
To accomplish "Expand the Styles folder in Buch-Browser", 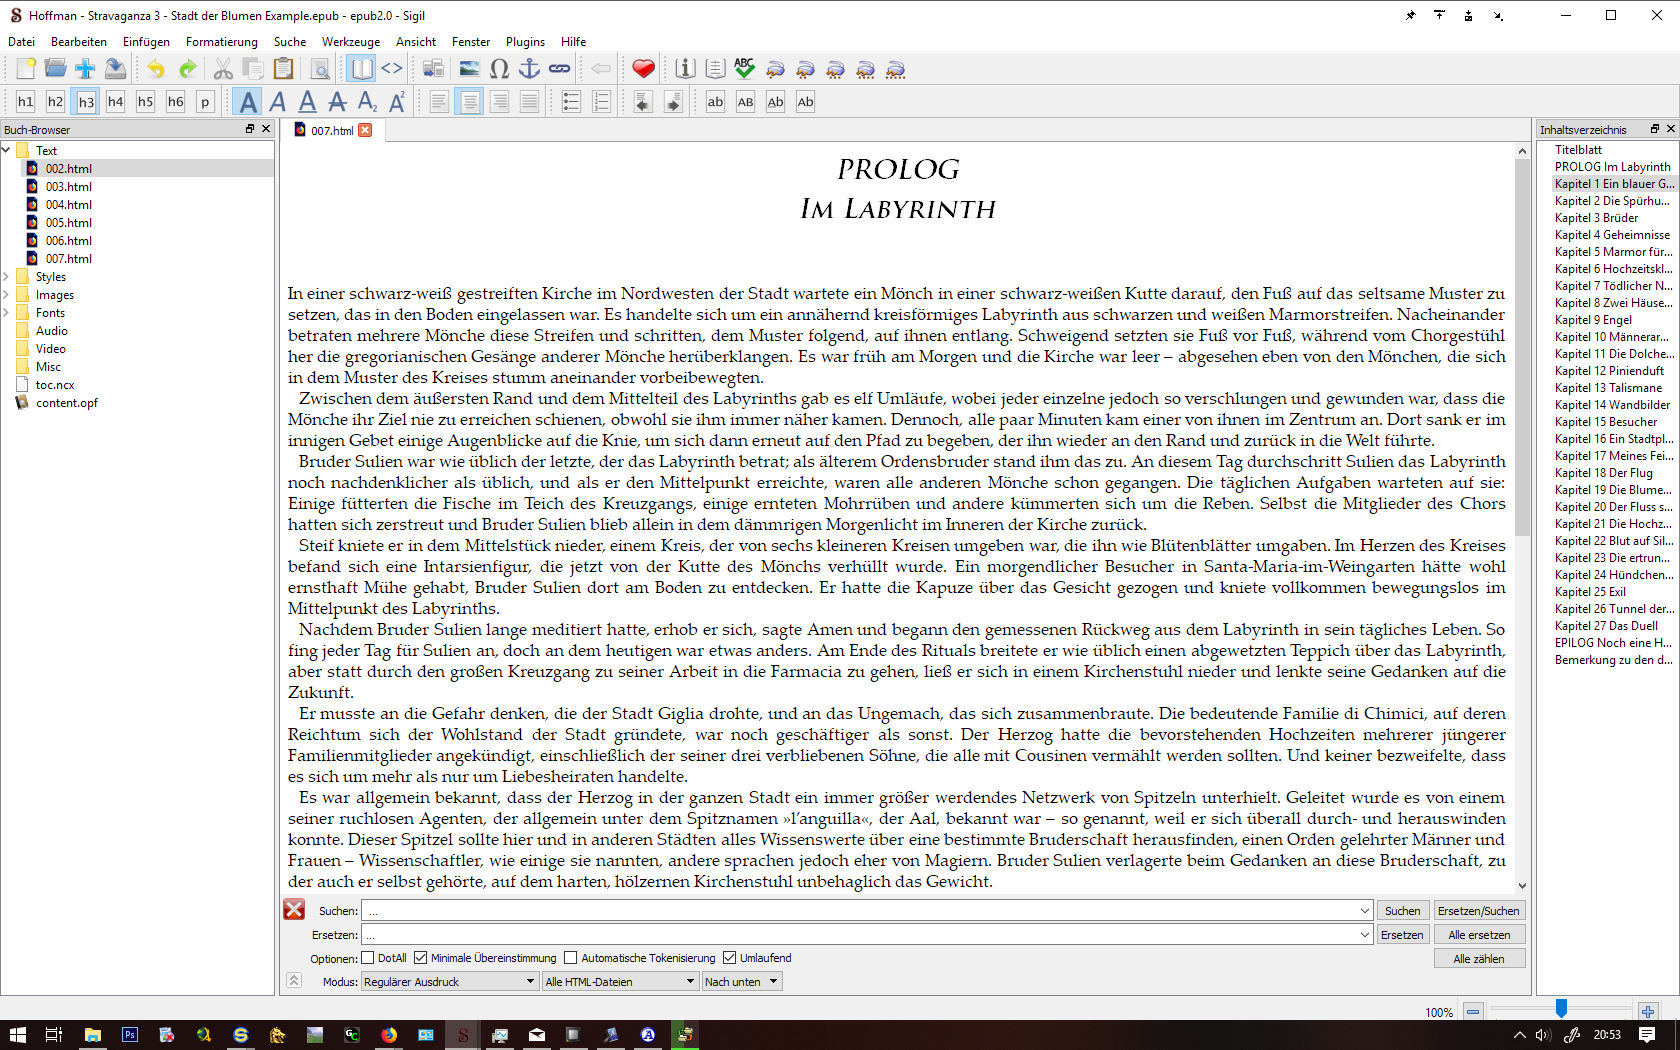I will [7, 277].
